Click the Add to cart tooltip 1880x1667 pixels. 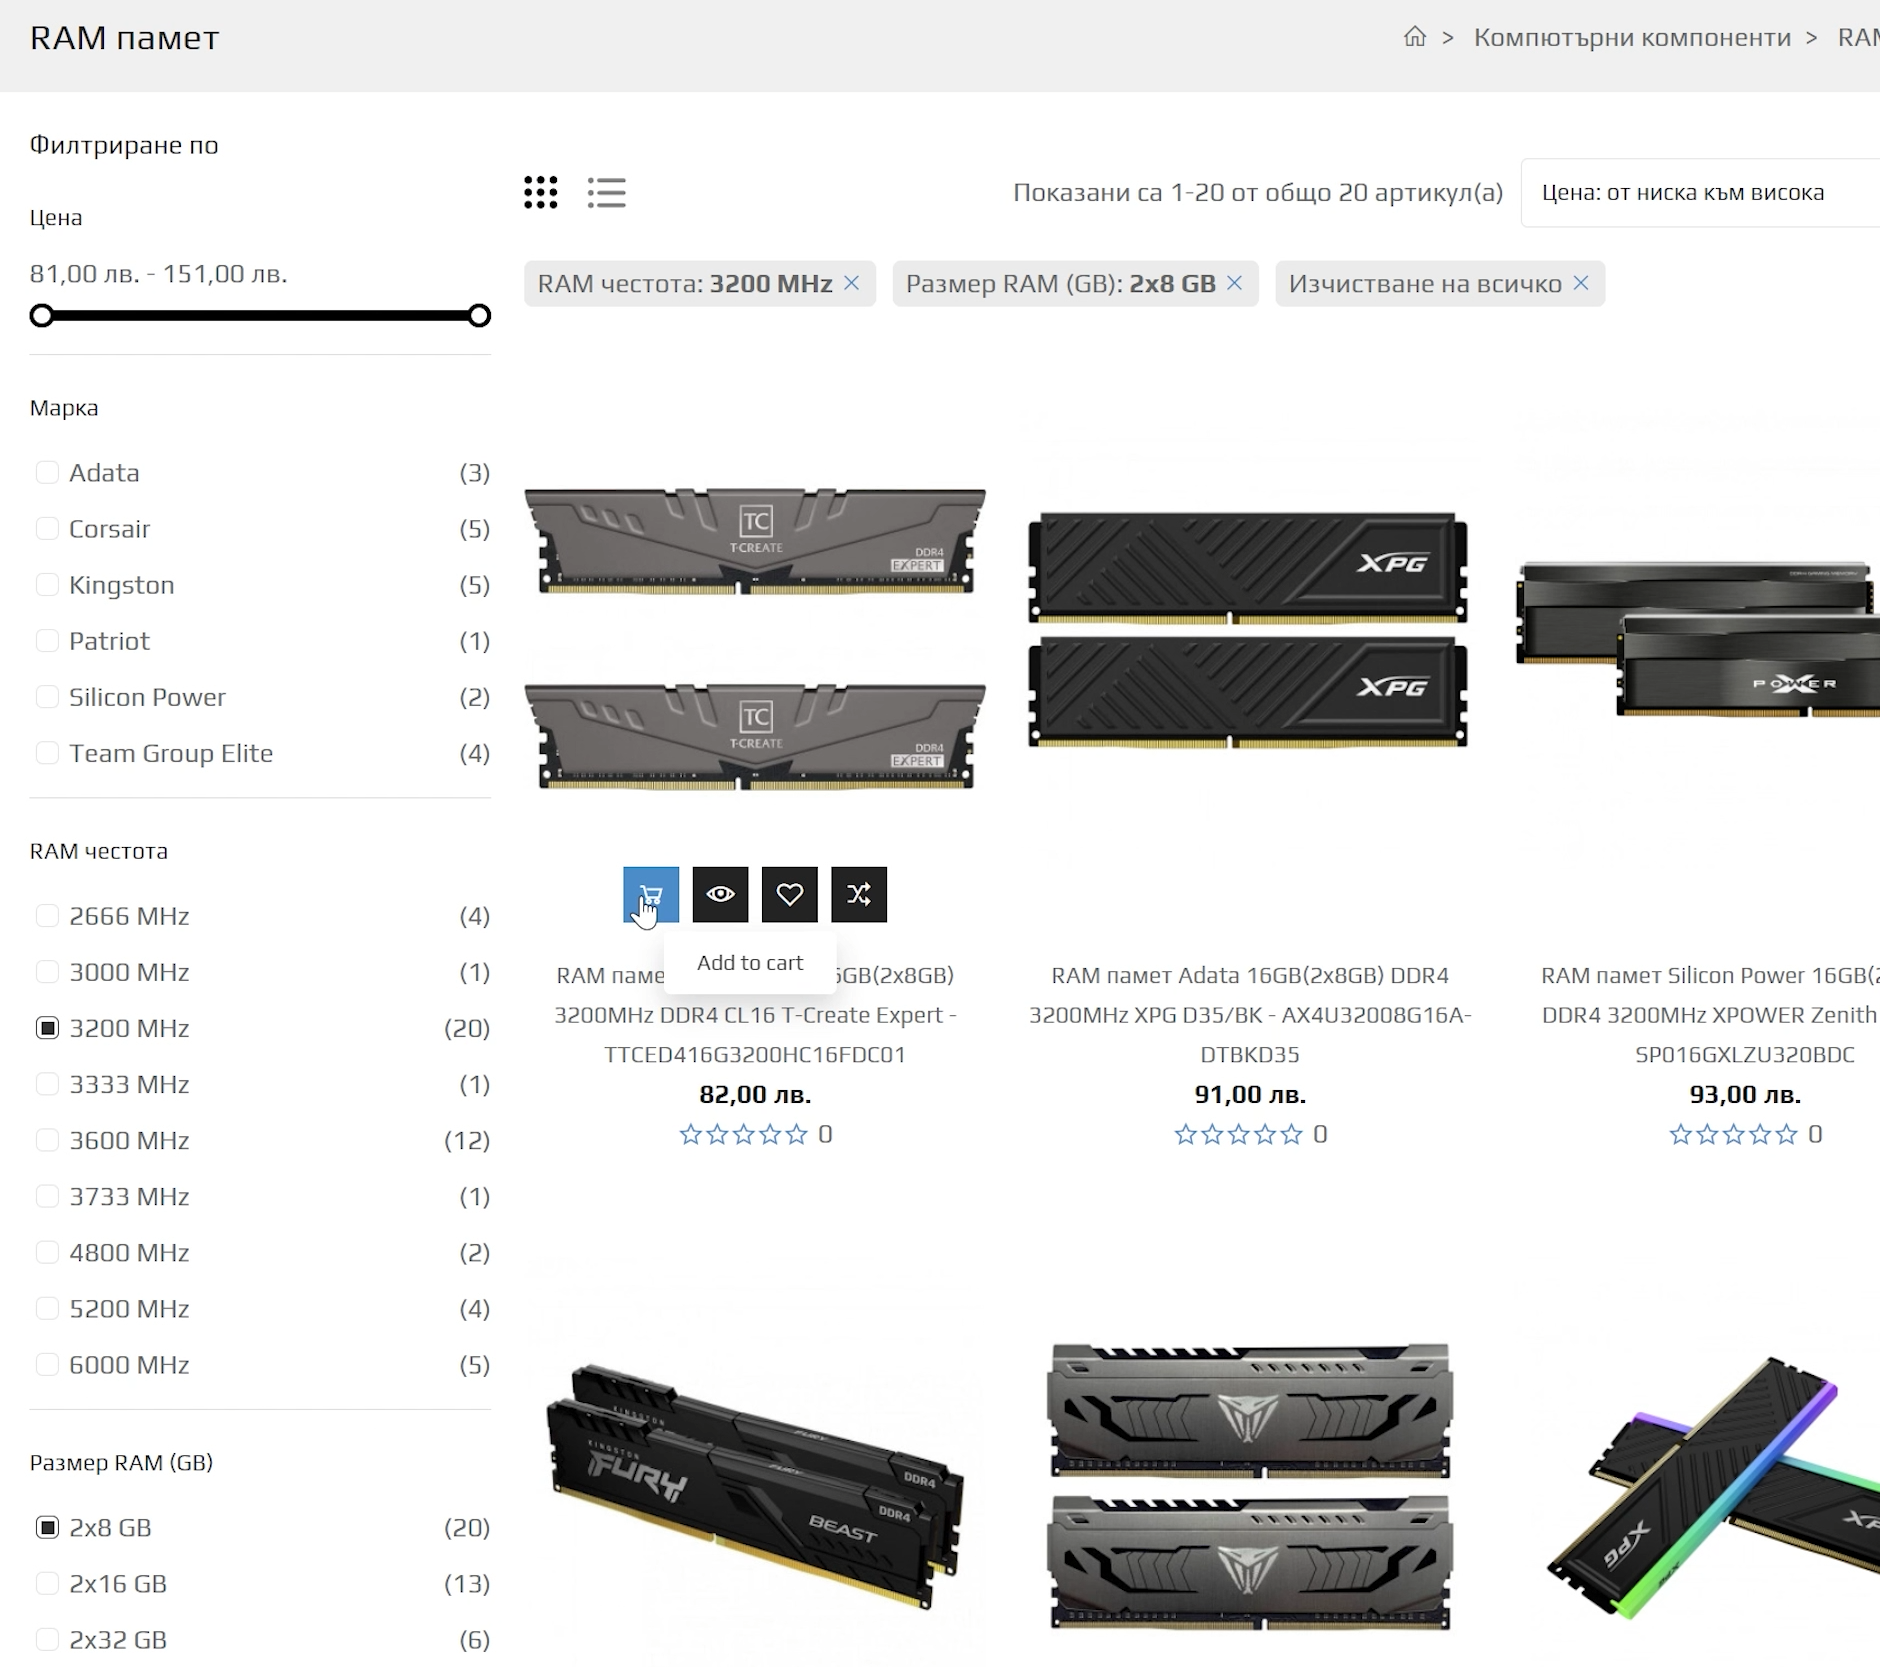tap(750, 962)
